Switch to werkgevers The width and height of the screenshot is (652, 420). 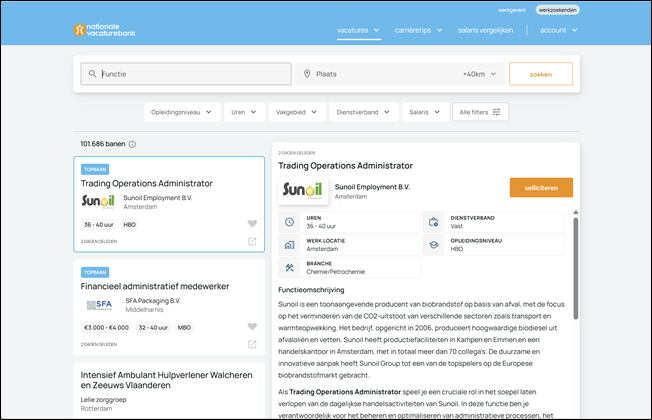512,10
